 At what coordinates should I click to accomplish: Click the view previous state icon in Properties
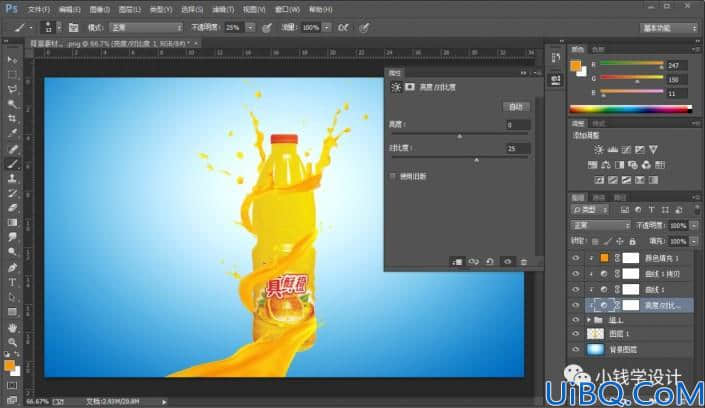[473, 262]
